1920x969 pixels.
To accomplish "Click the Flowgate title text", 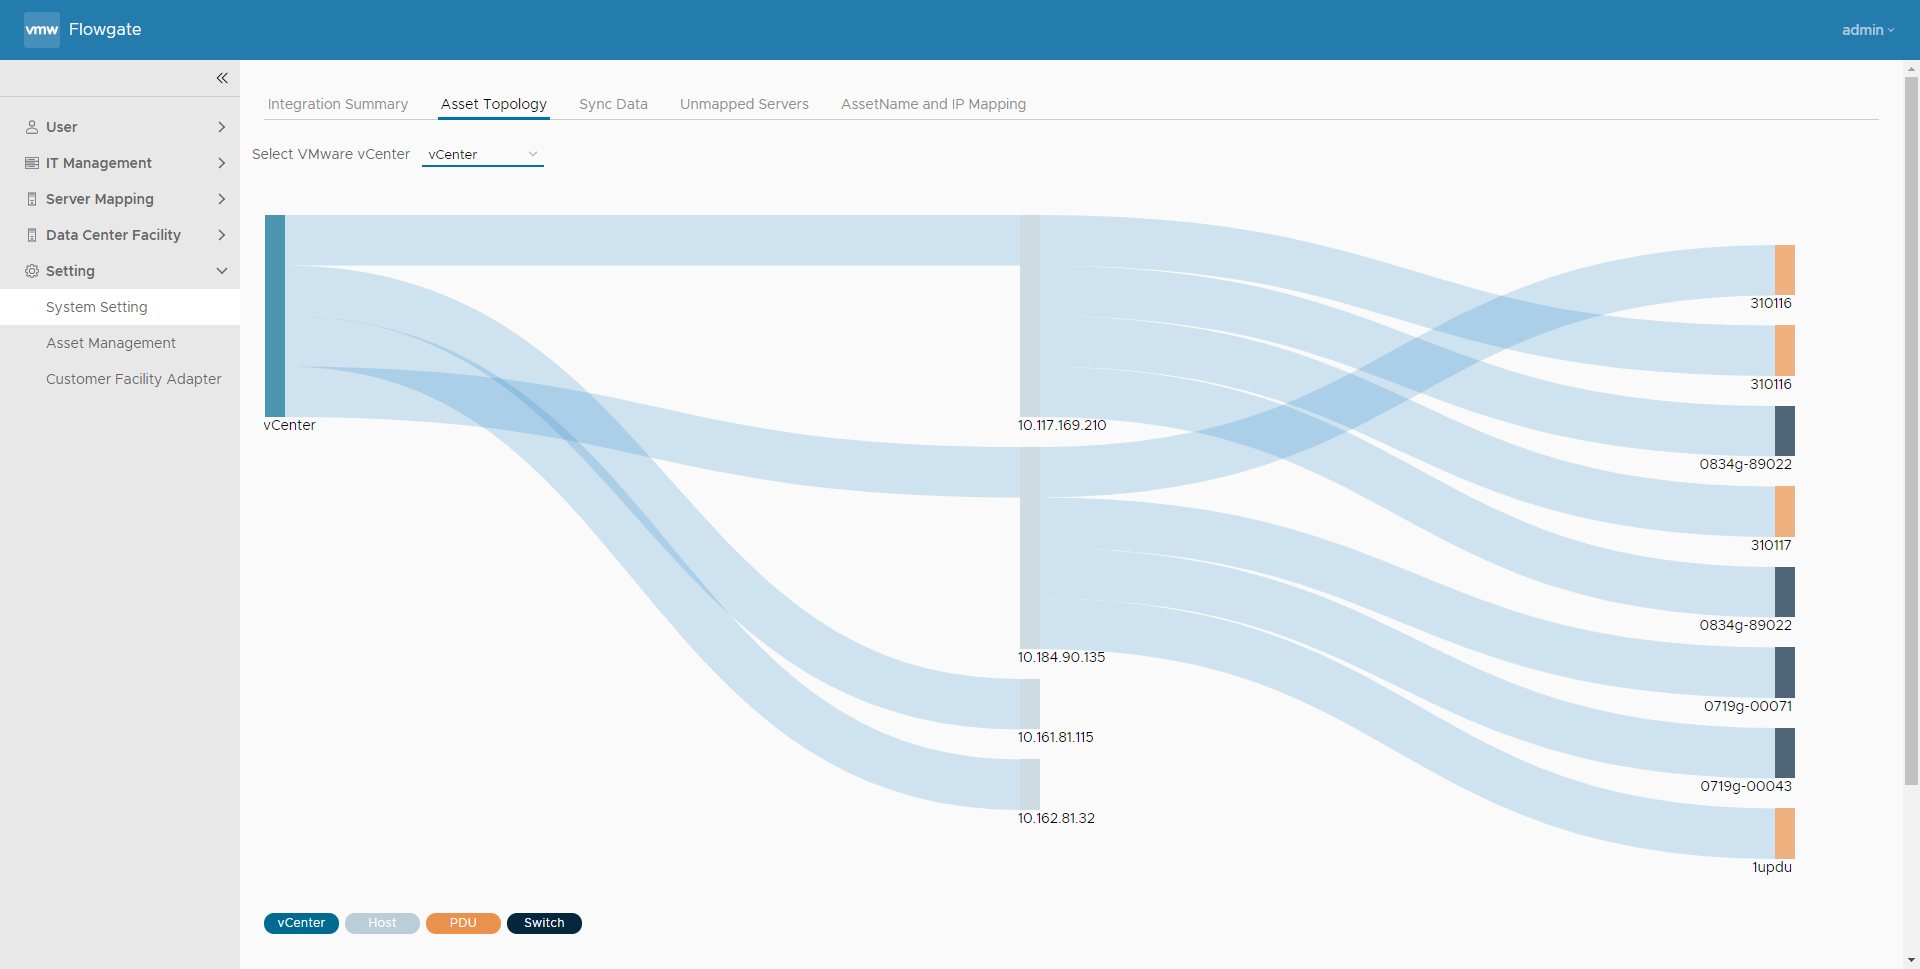I will [105, 30].
